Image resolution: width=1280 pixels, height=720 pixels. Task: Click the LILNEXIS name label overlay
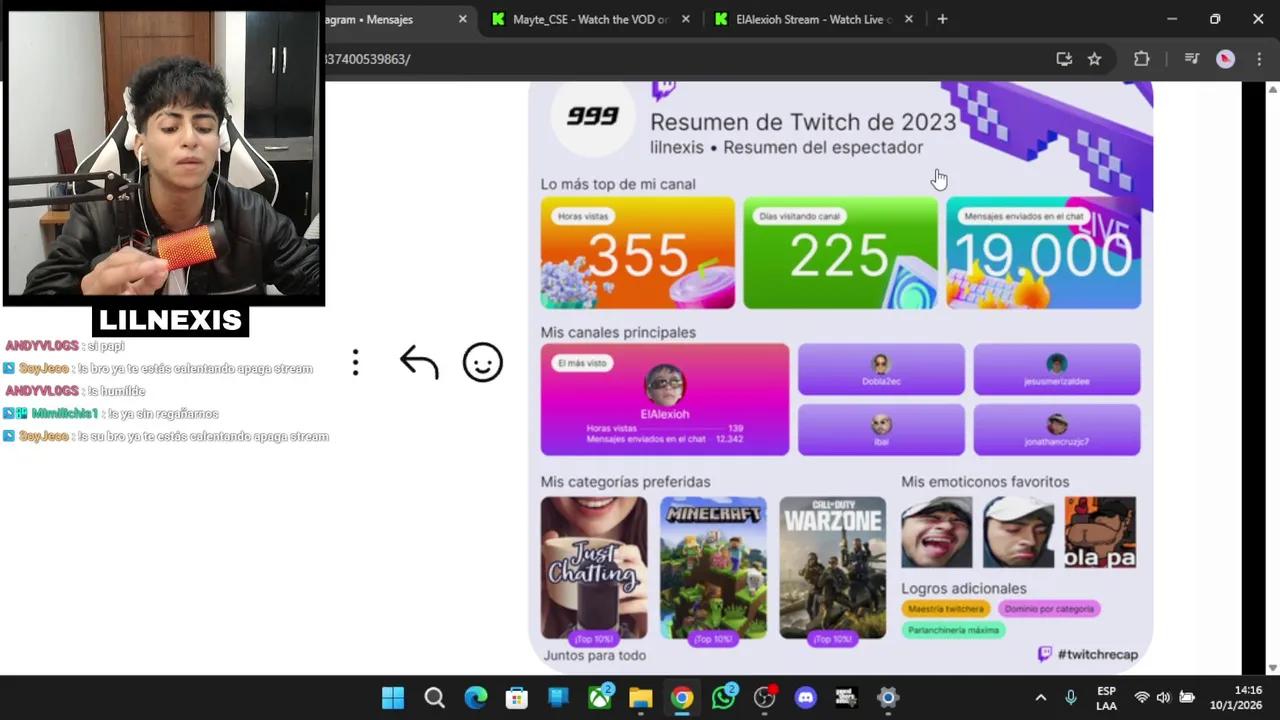tap(170, 320)
